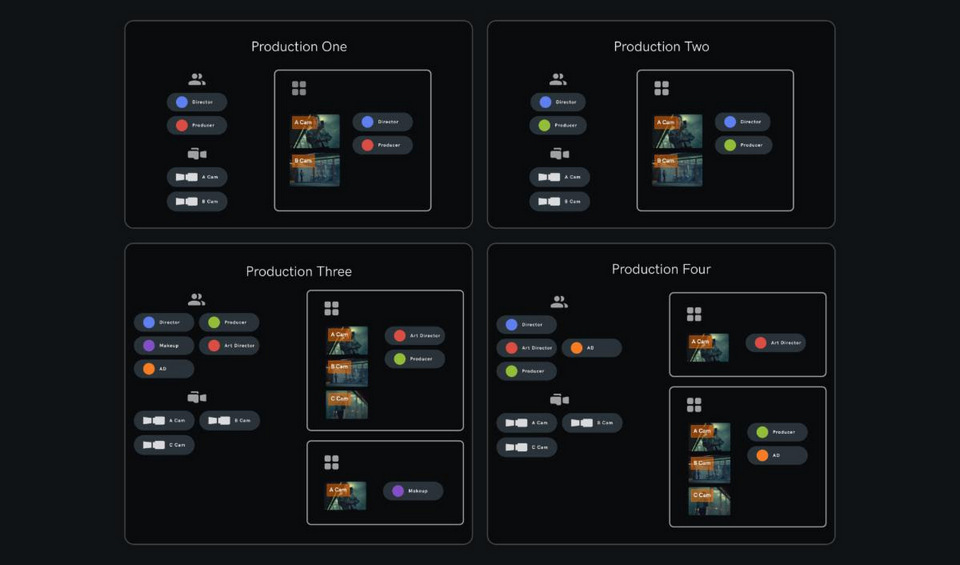This screenshot has height=565, width=960.
Task: Click the grid icon in Production Four's top room
Action: tap(694, 314)
